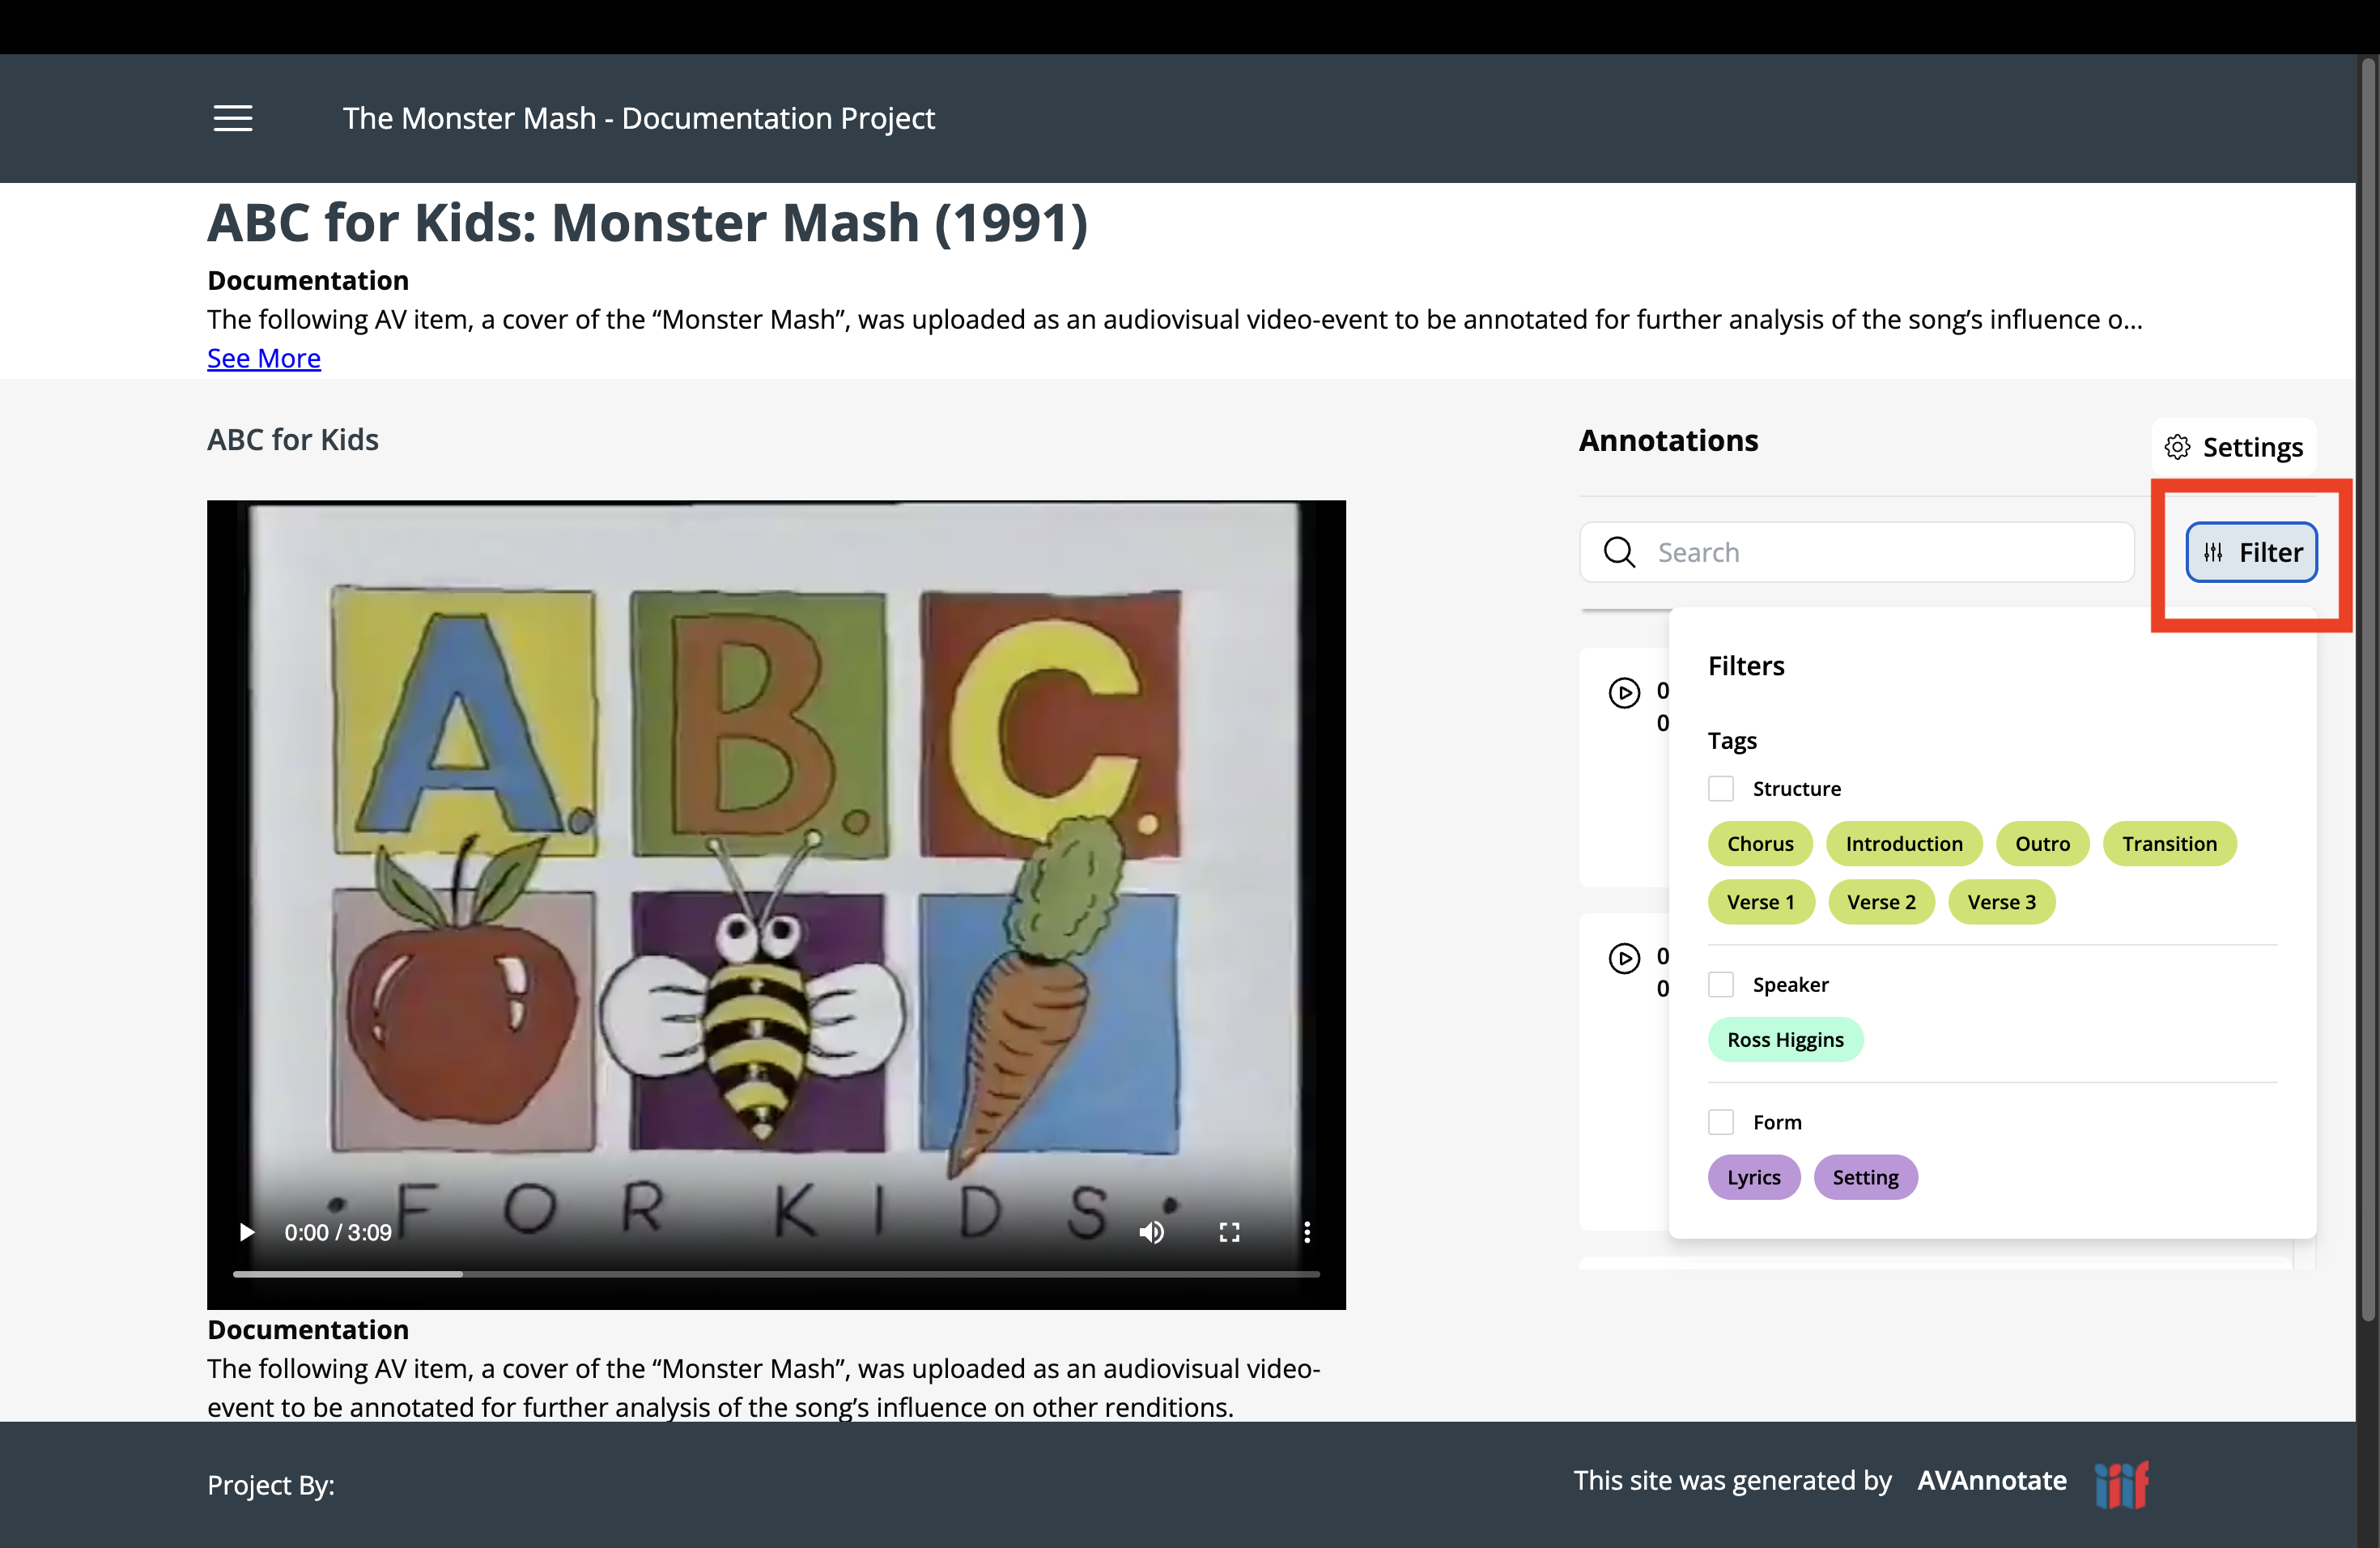Check the Structure tag category
The height and width of the screenshot is (1548, 2380).
(1721, 788)
